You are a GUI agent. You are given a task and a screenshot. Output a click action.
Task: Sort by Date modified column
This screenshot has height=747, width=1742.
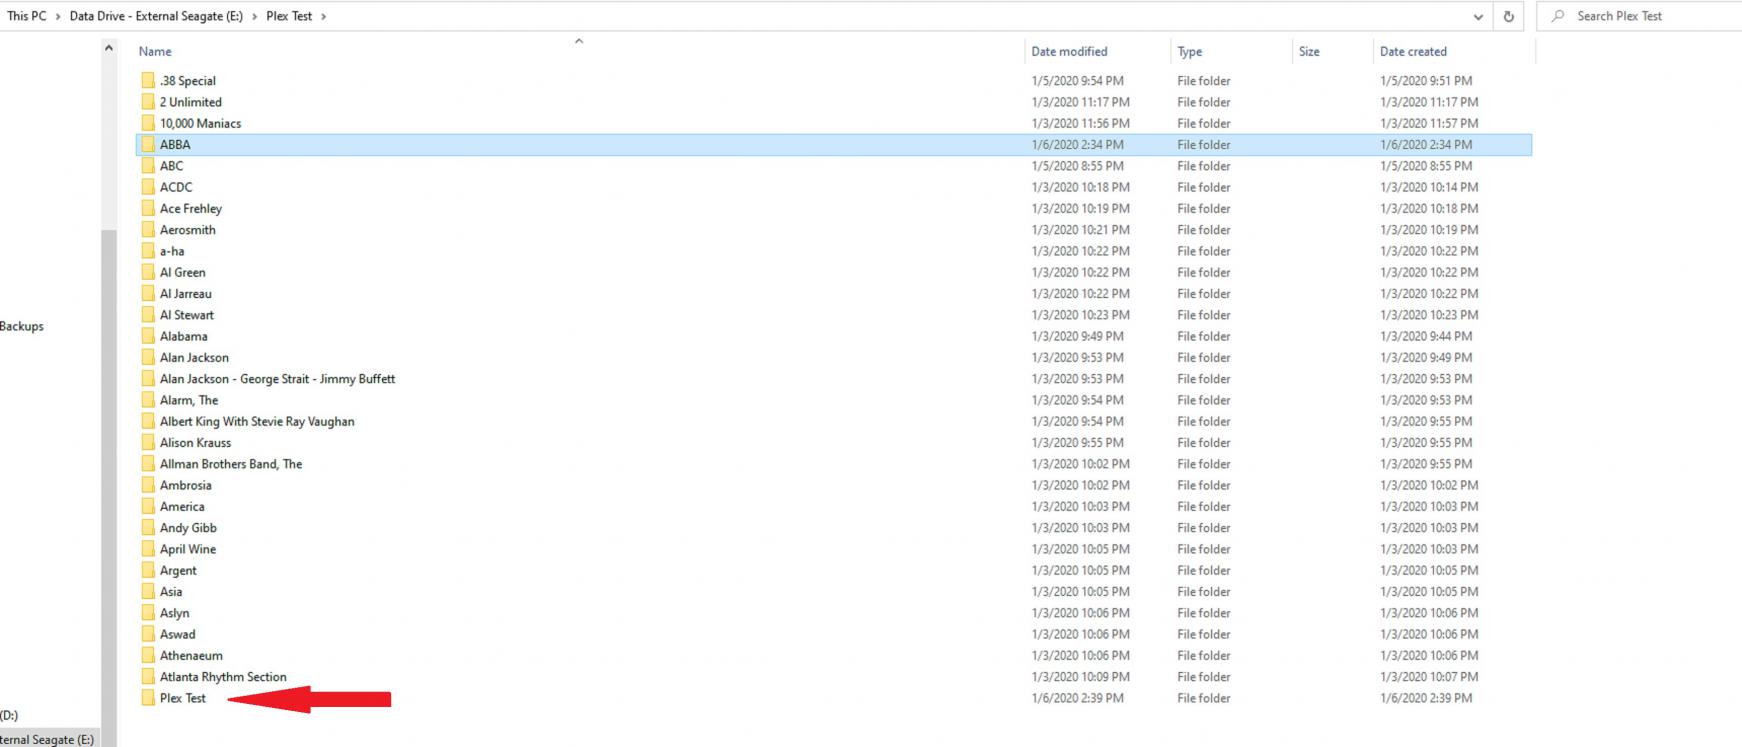point(1069,52)
